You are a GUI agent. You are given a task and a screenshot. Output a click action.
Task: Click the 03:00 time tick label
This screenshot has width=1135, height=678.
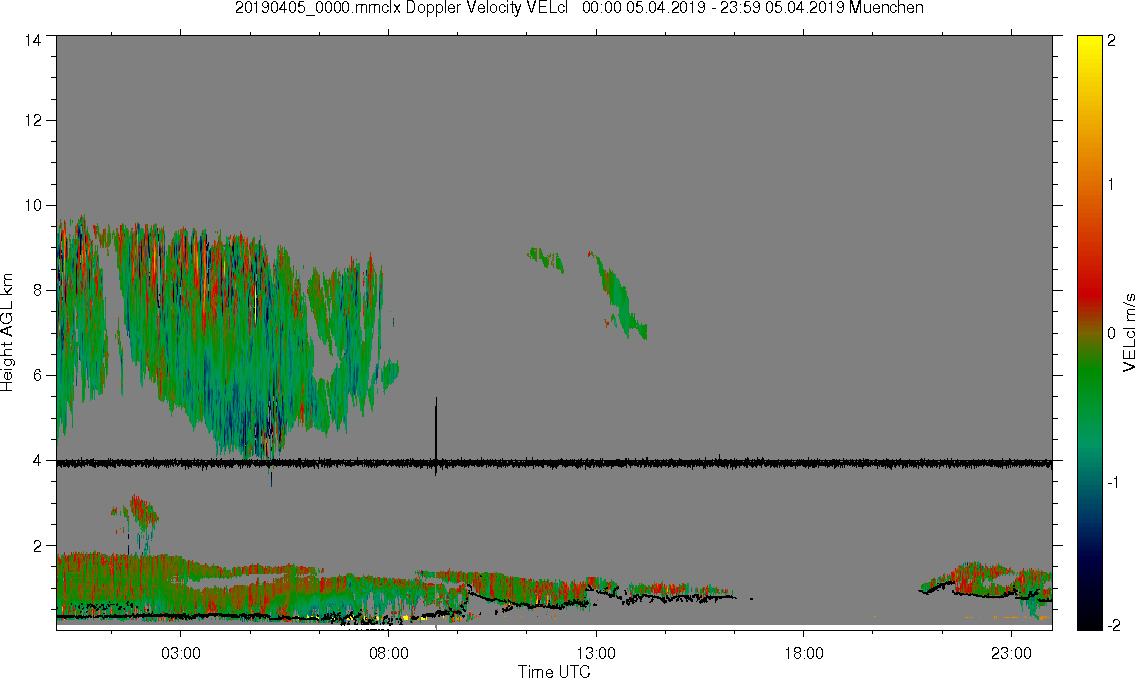pos(181,653)
